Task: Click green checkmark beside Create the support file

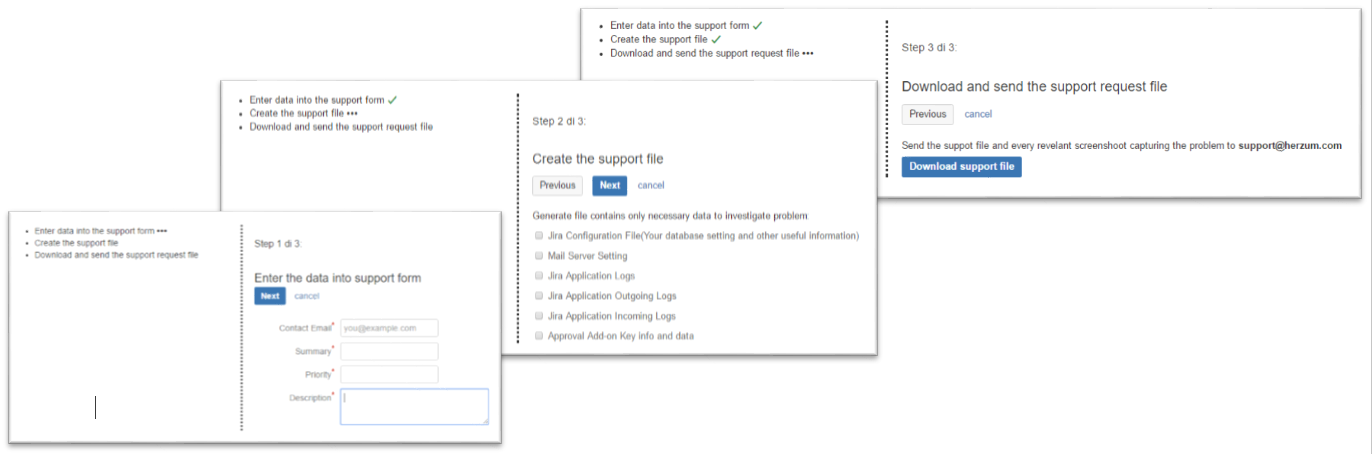Action: click(x=716, y=39)
